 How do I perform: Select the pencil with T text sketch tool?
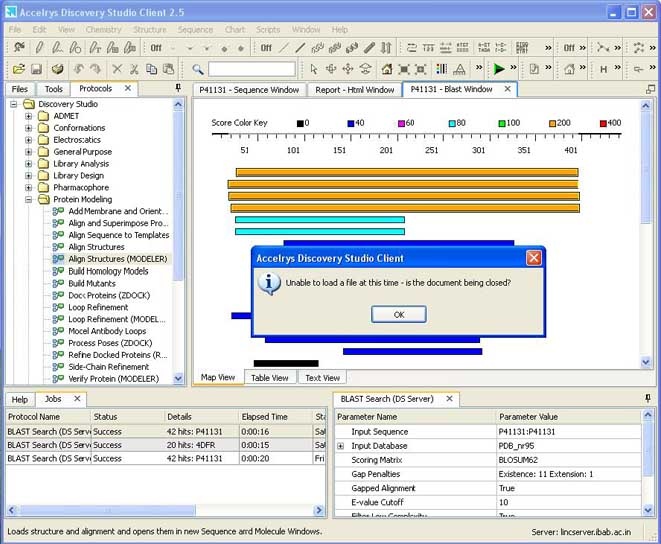[95, 47]
